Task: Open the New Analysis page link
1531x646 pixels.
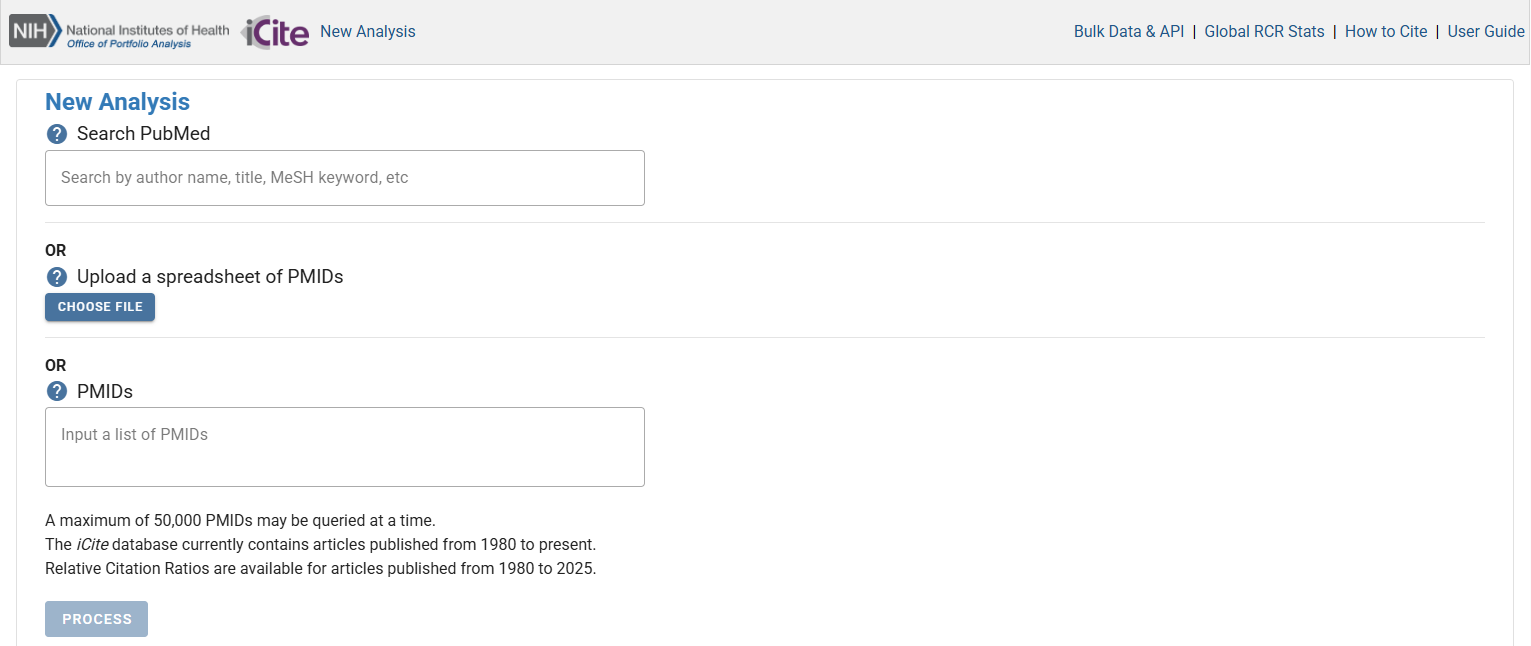Action: (x=367, y=31)
